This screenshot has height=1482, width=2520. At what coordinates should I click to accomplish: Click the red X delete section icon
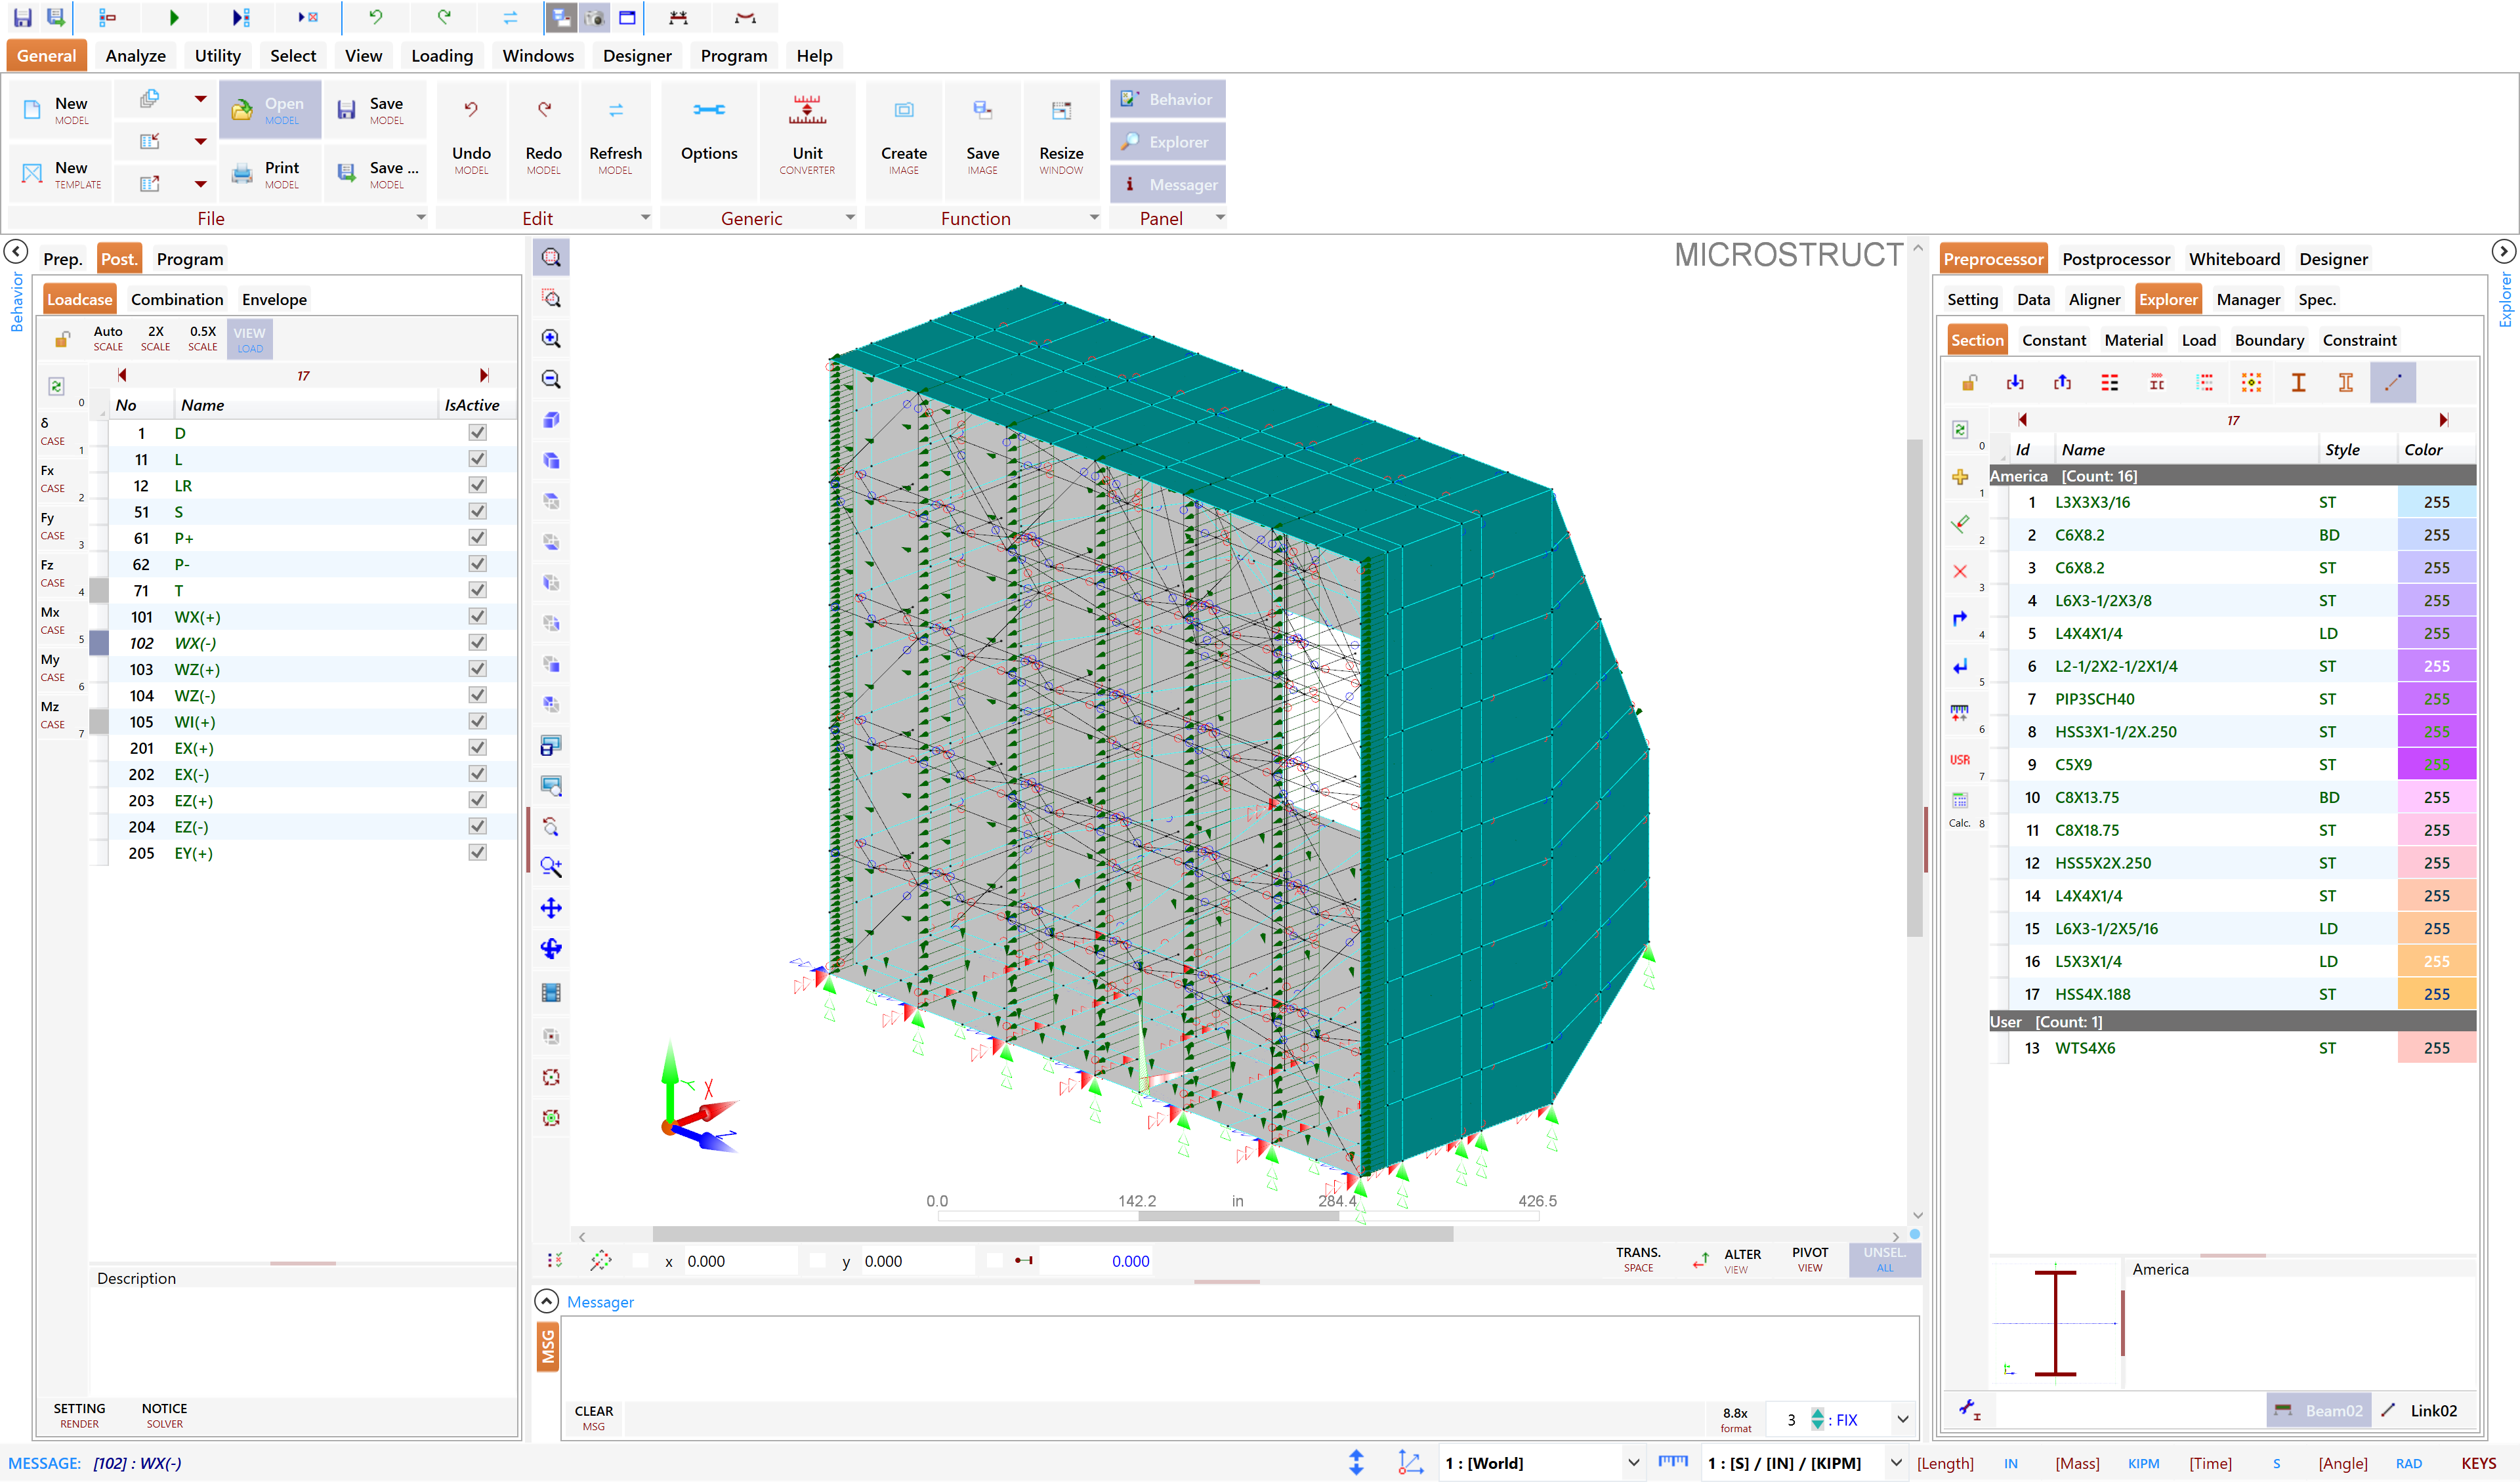tap(1960, 571)
